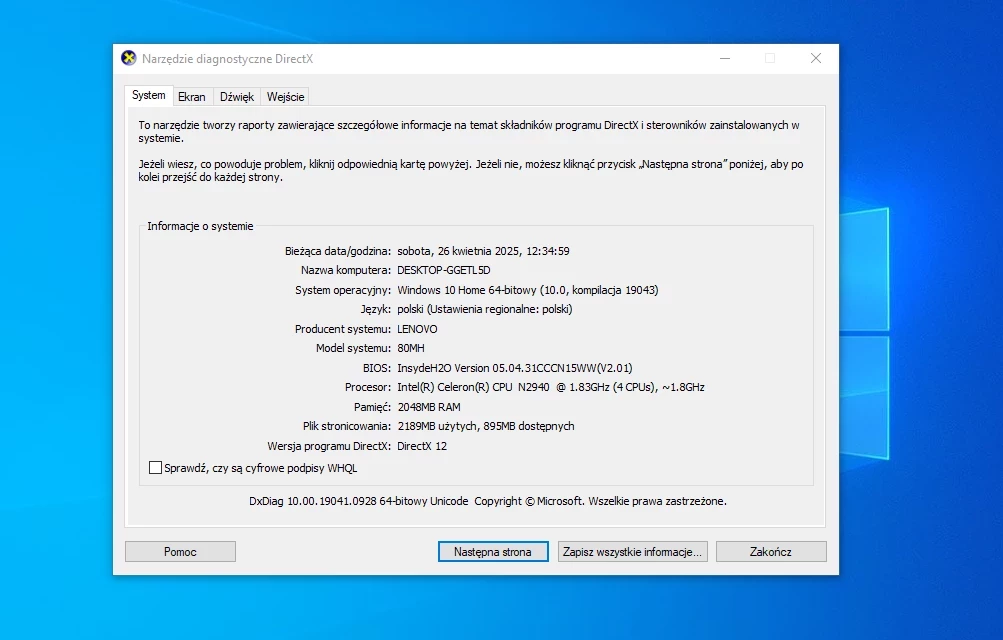Screen dimensions: 1003x640
Task: Click the Procesor label
Action: pyautogui.click(x=368, y=387)
